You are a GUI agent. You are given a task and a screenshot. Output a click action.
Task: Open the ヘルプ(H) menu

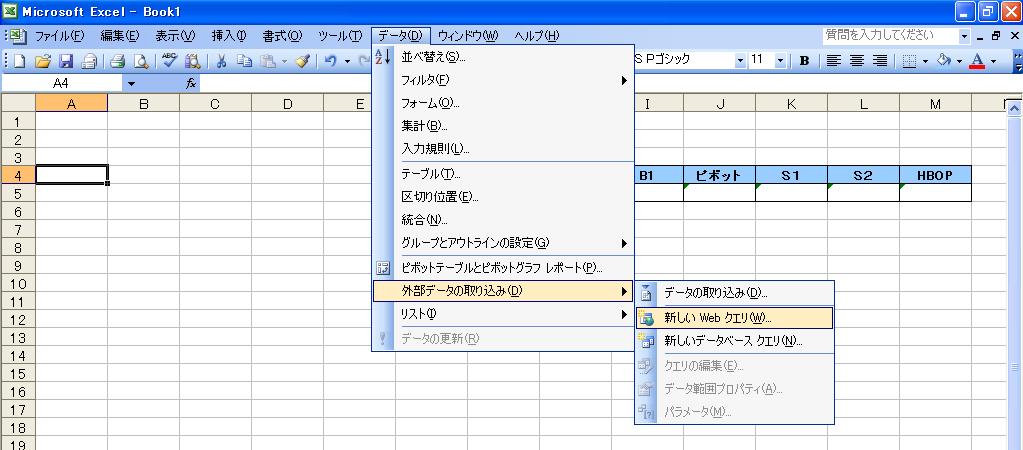click(536, 36)
